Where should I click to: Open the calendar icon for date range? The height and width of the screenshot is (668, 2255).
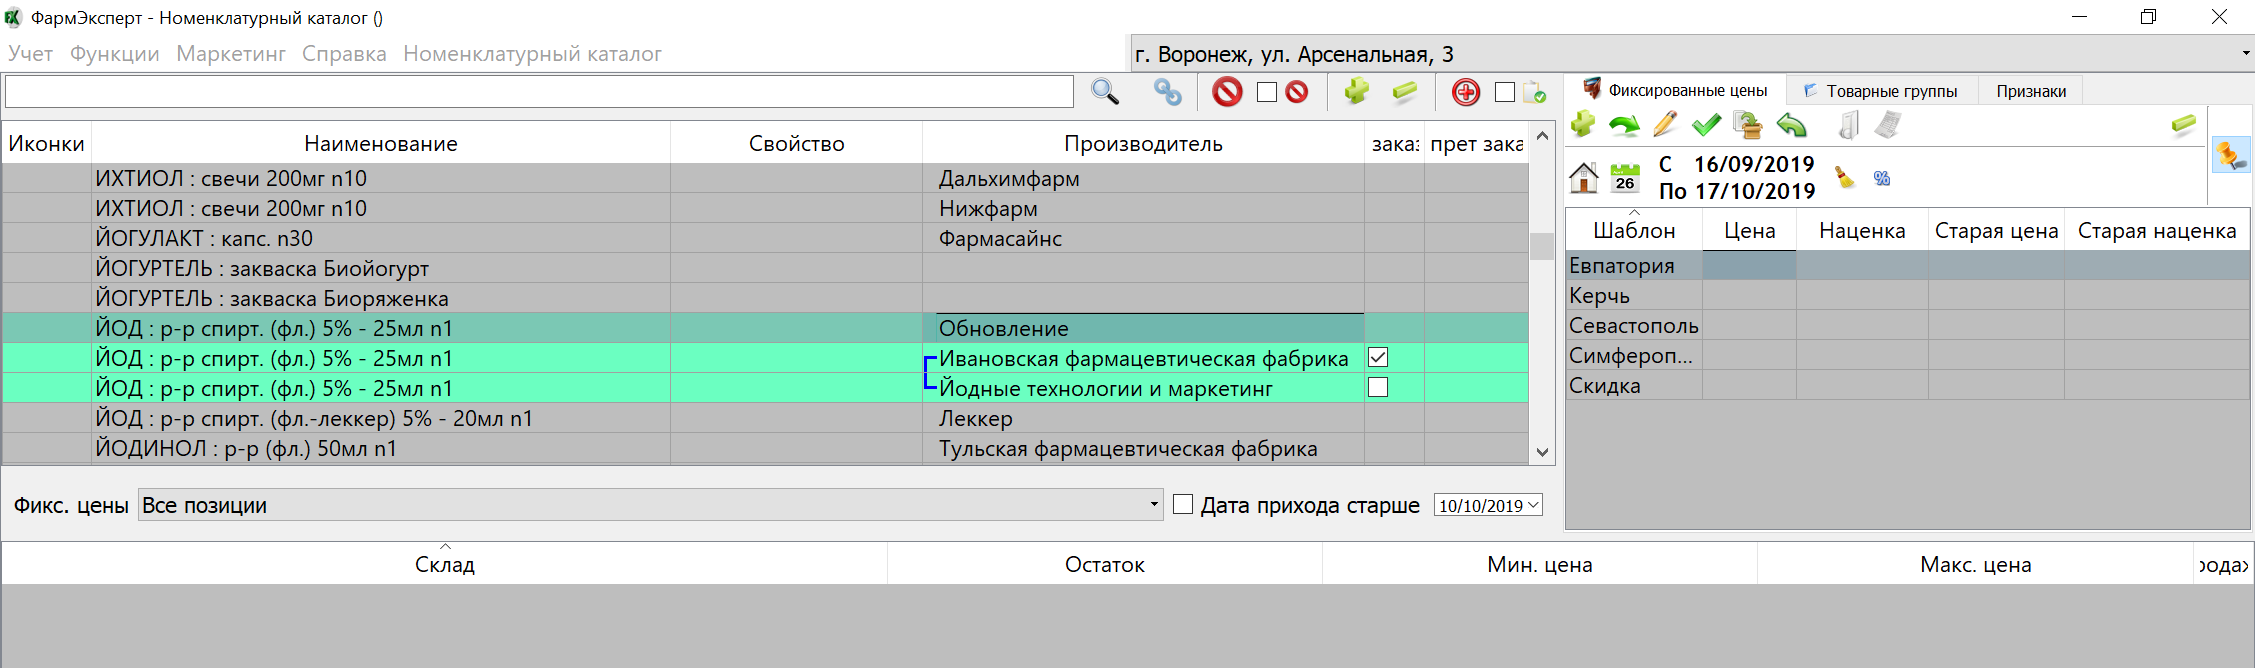pyautogui.click(x=1625, y=178)
